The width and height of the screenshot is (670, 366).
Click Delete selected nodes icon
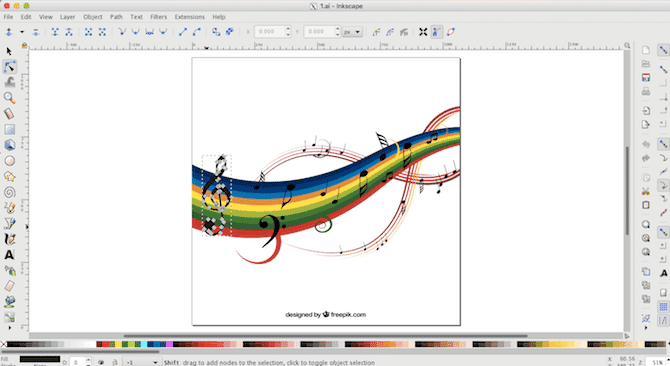[x=36, y=32]
